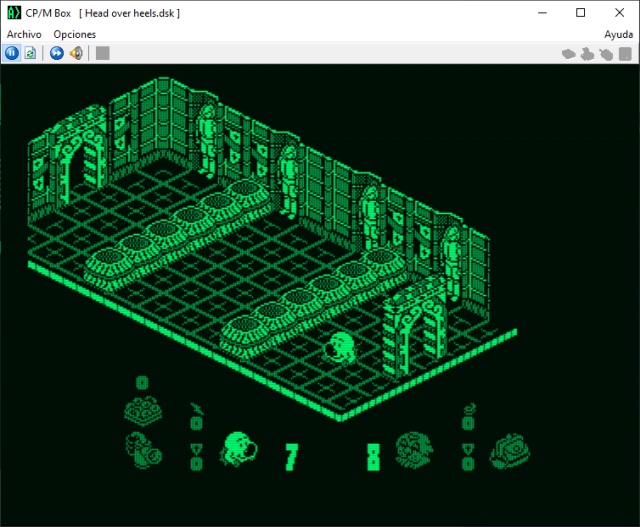Minimize the CP/M Box window
The image size is (640, 527).
click(x=542, y=13)
